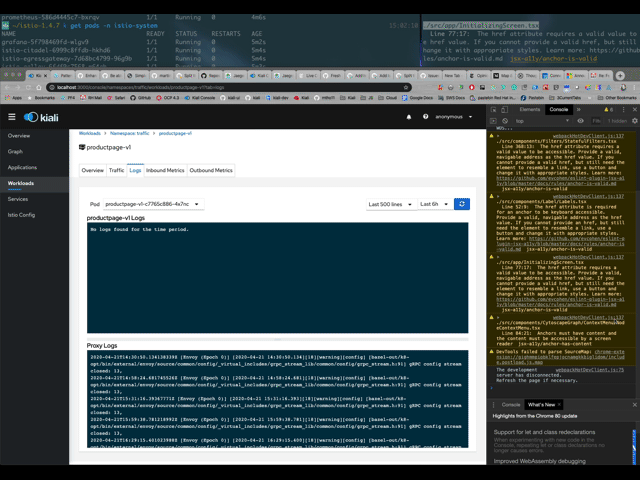640x480 pixels.
Task: Click the console Filter input field
Action: [596, 121]
